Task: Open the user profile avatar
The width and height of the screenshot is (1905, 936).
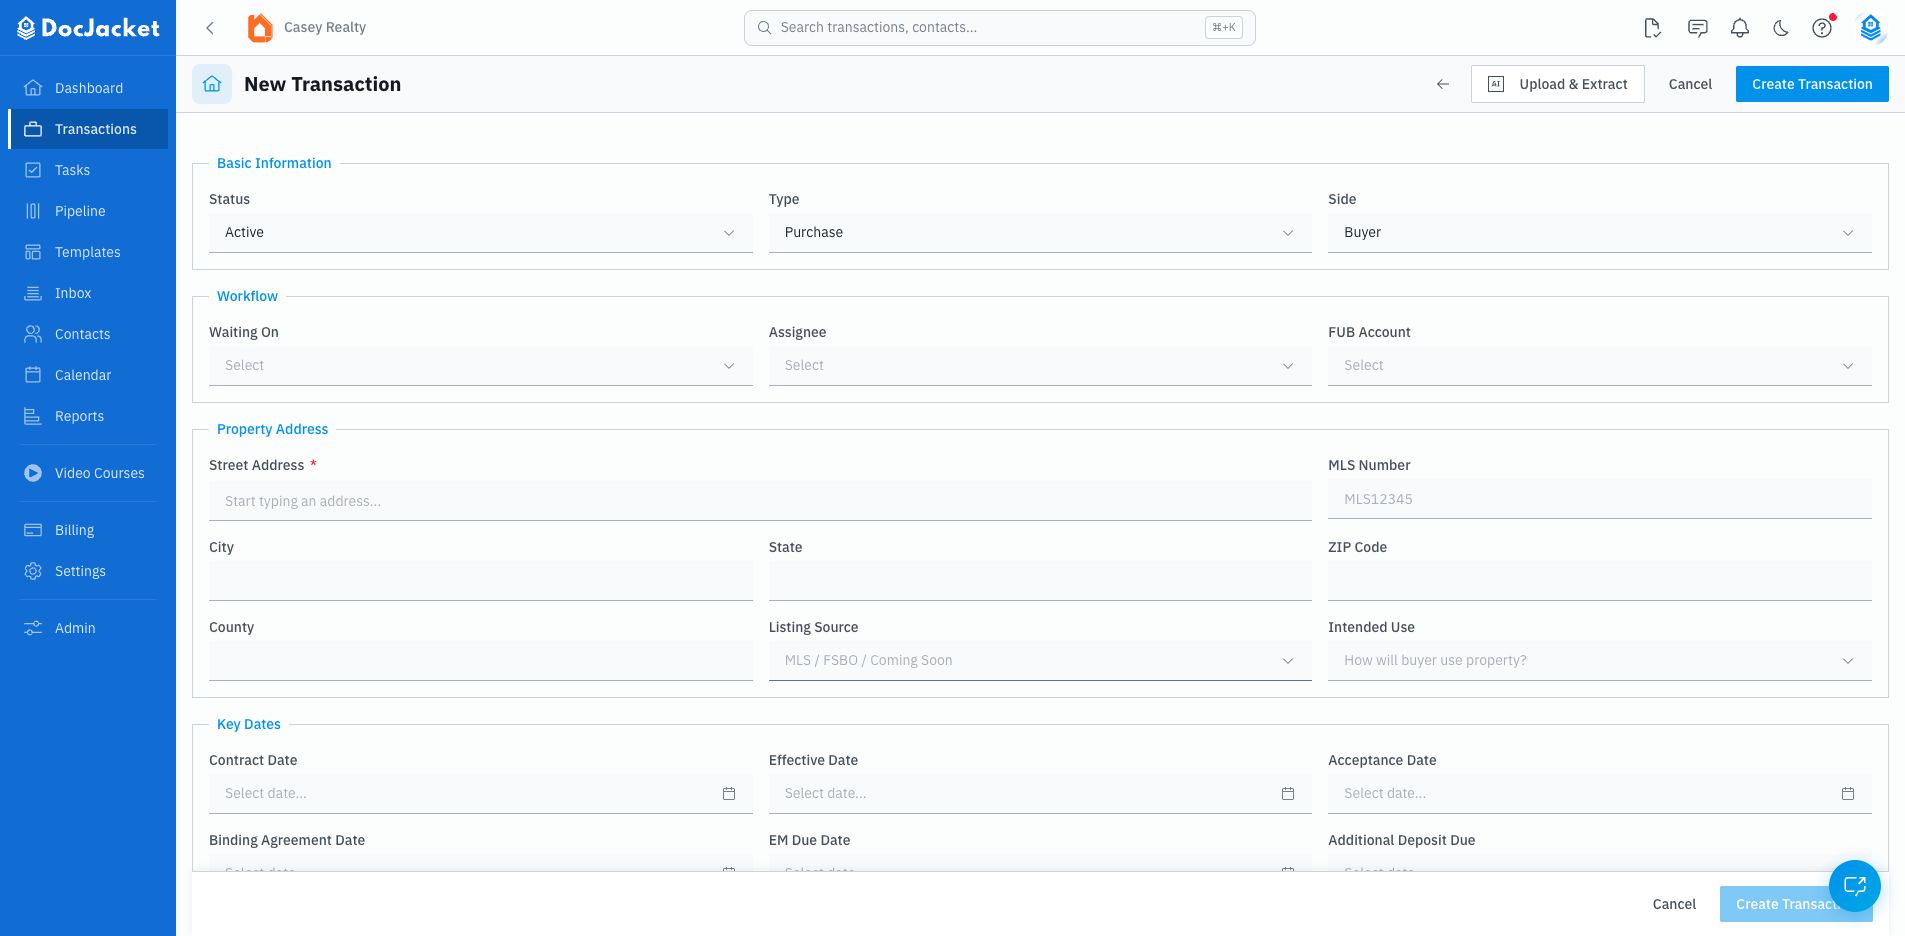Action: (1871, 28)
